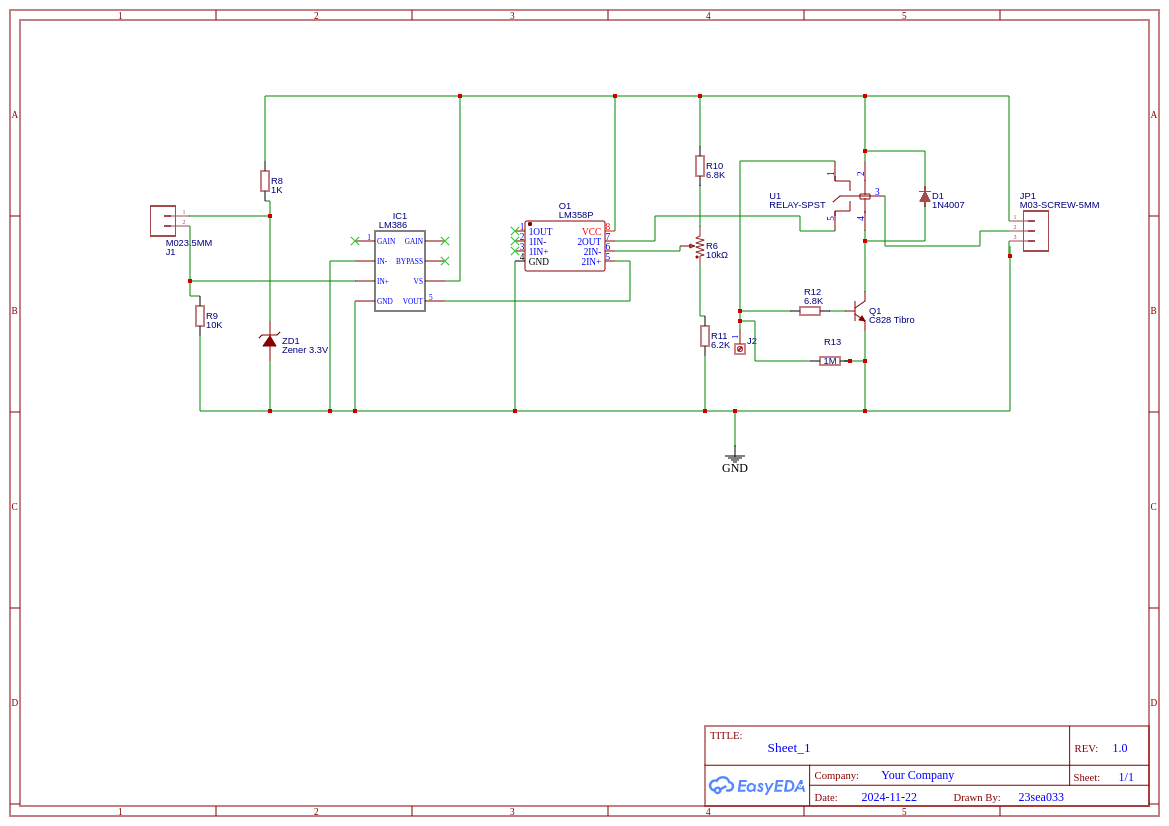The width and height of the screenshot is (1169, 826).
Task: Select the R12 6.8K resistor symbol
Action: (810, 311)
